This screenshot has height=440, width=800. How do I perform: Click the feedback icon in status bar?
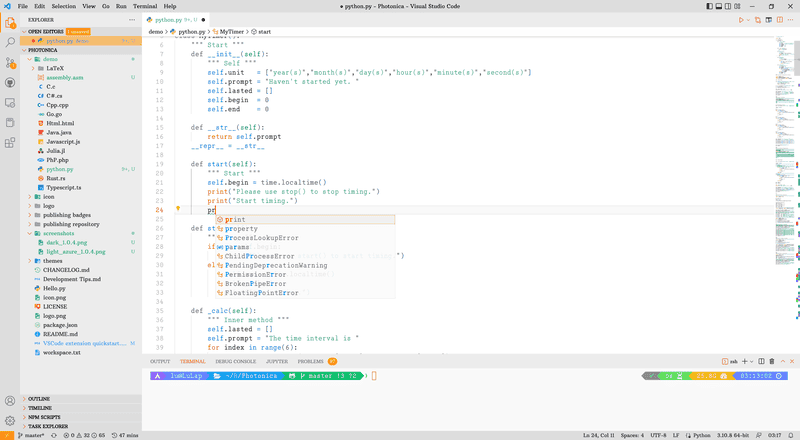[x=759, y=435]
